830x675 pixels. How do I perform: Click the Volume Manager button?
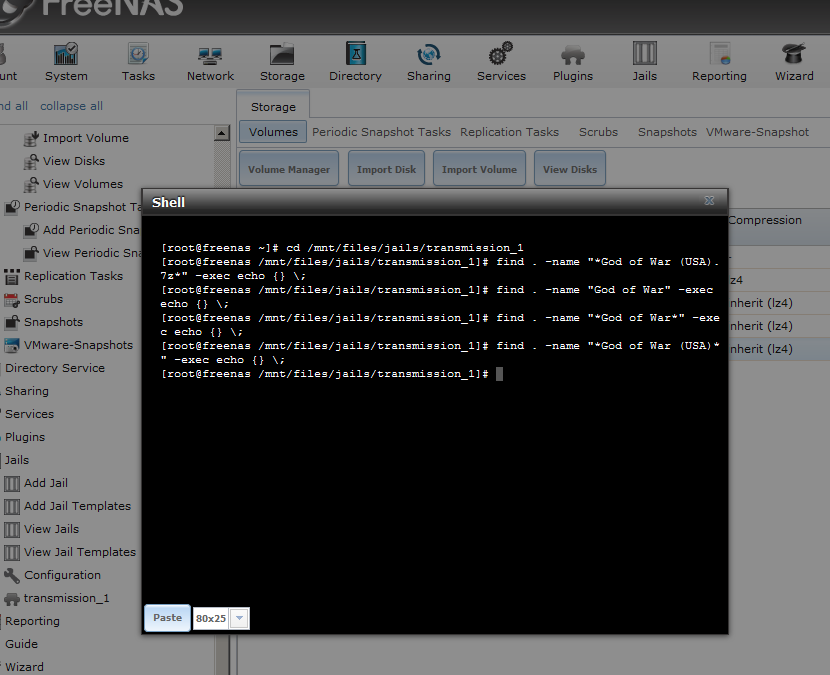[289, 169]
